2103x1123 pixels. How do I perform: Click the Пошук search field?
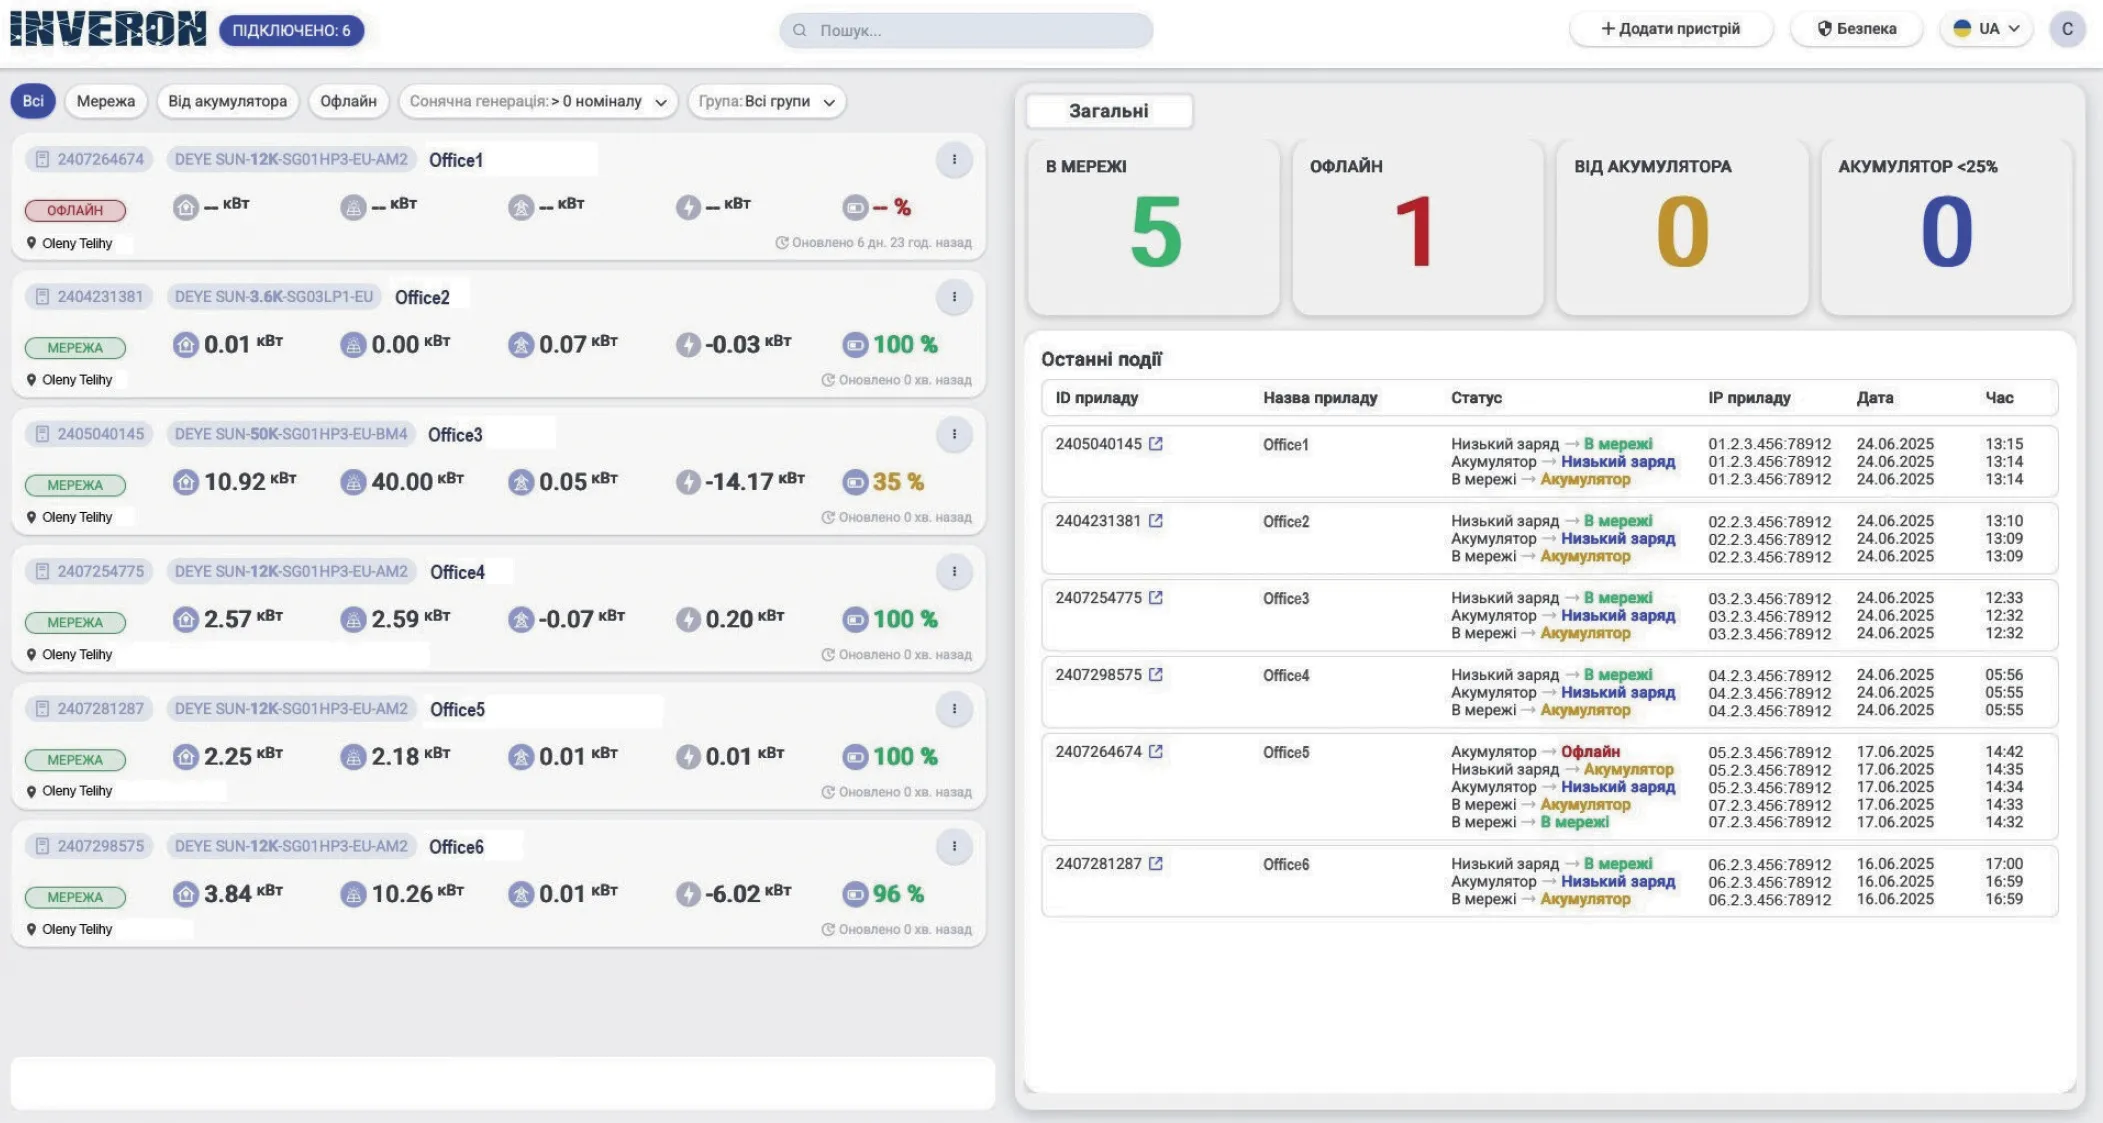[x=966, y=30]
